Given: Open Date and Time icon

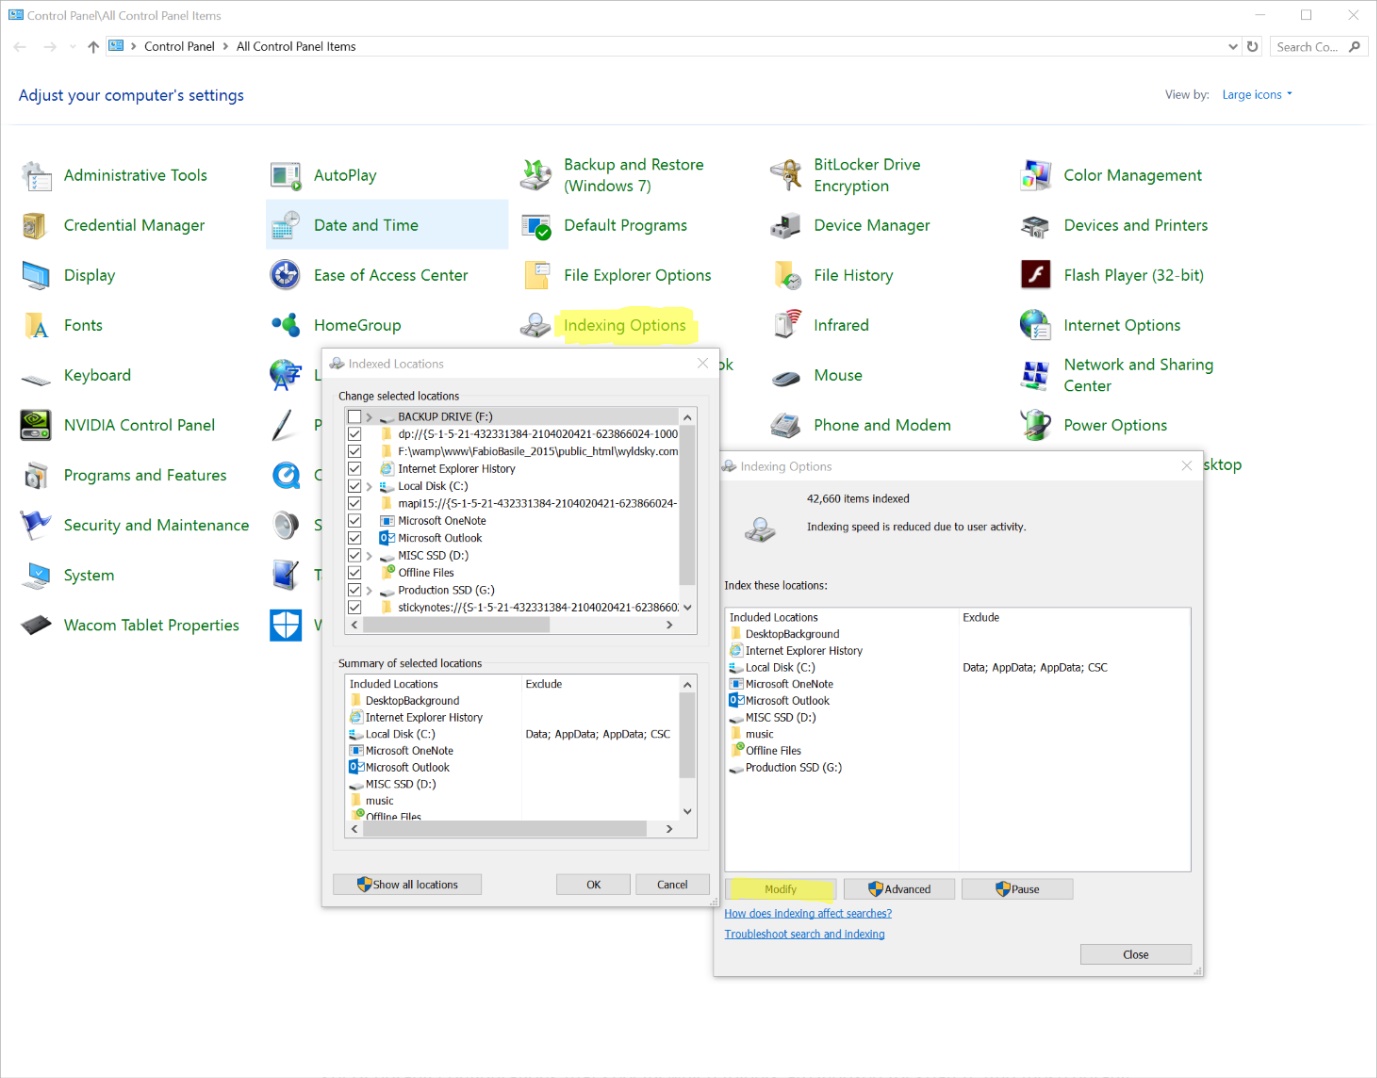Looking at the screenshot, I should [x=286, y=226].
